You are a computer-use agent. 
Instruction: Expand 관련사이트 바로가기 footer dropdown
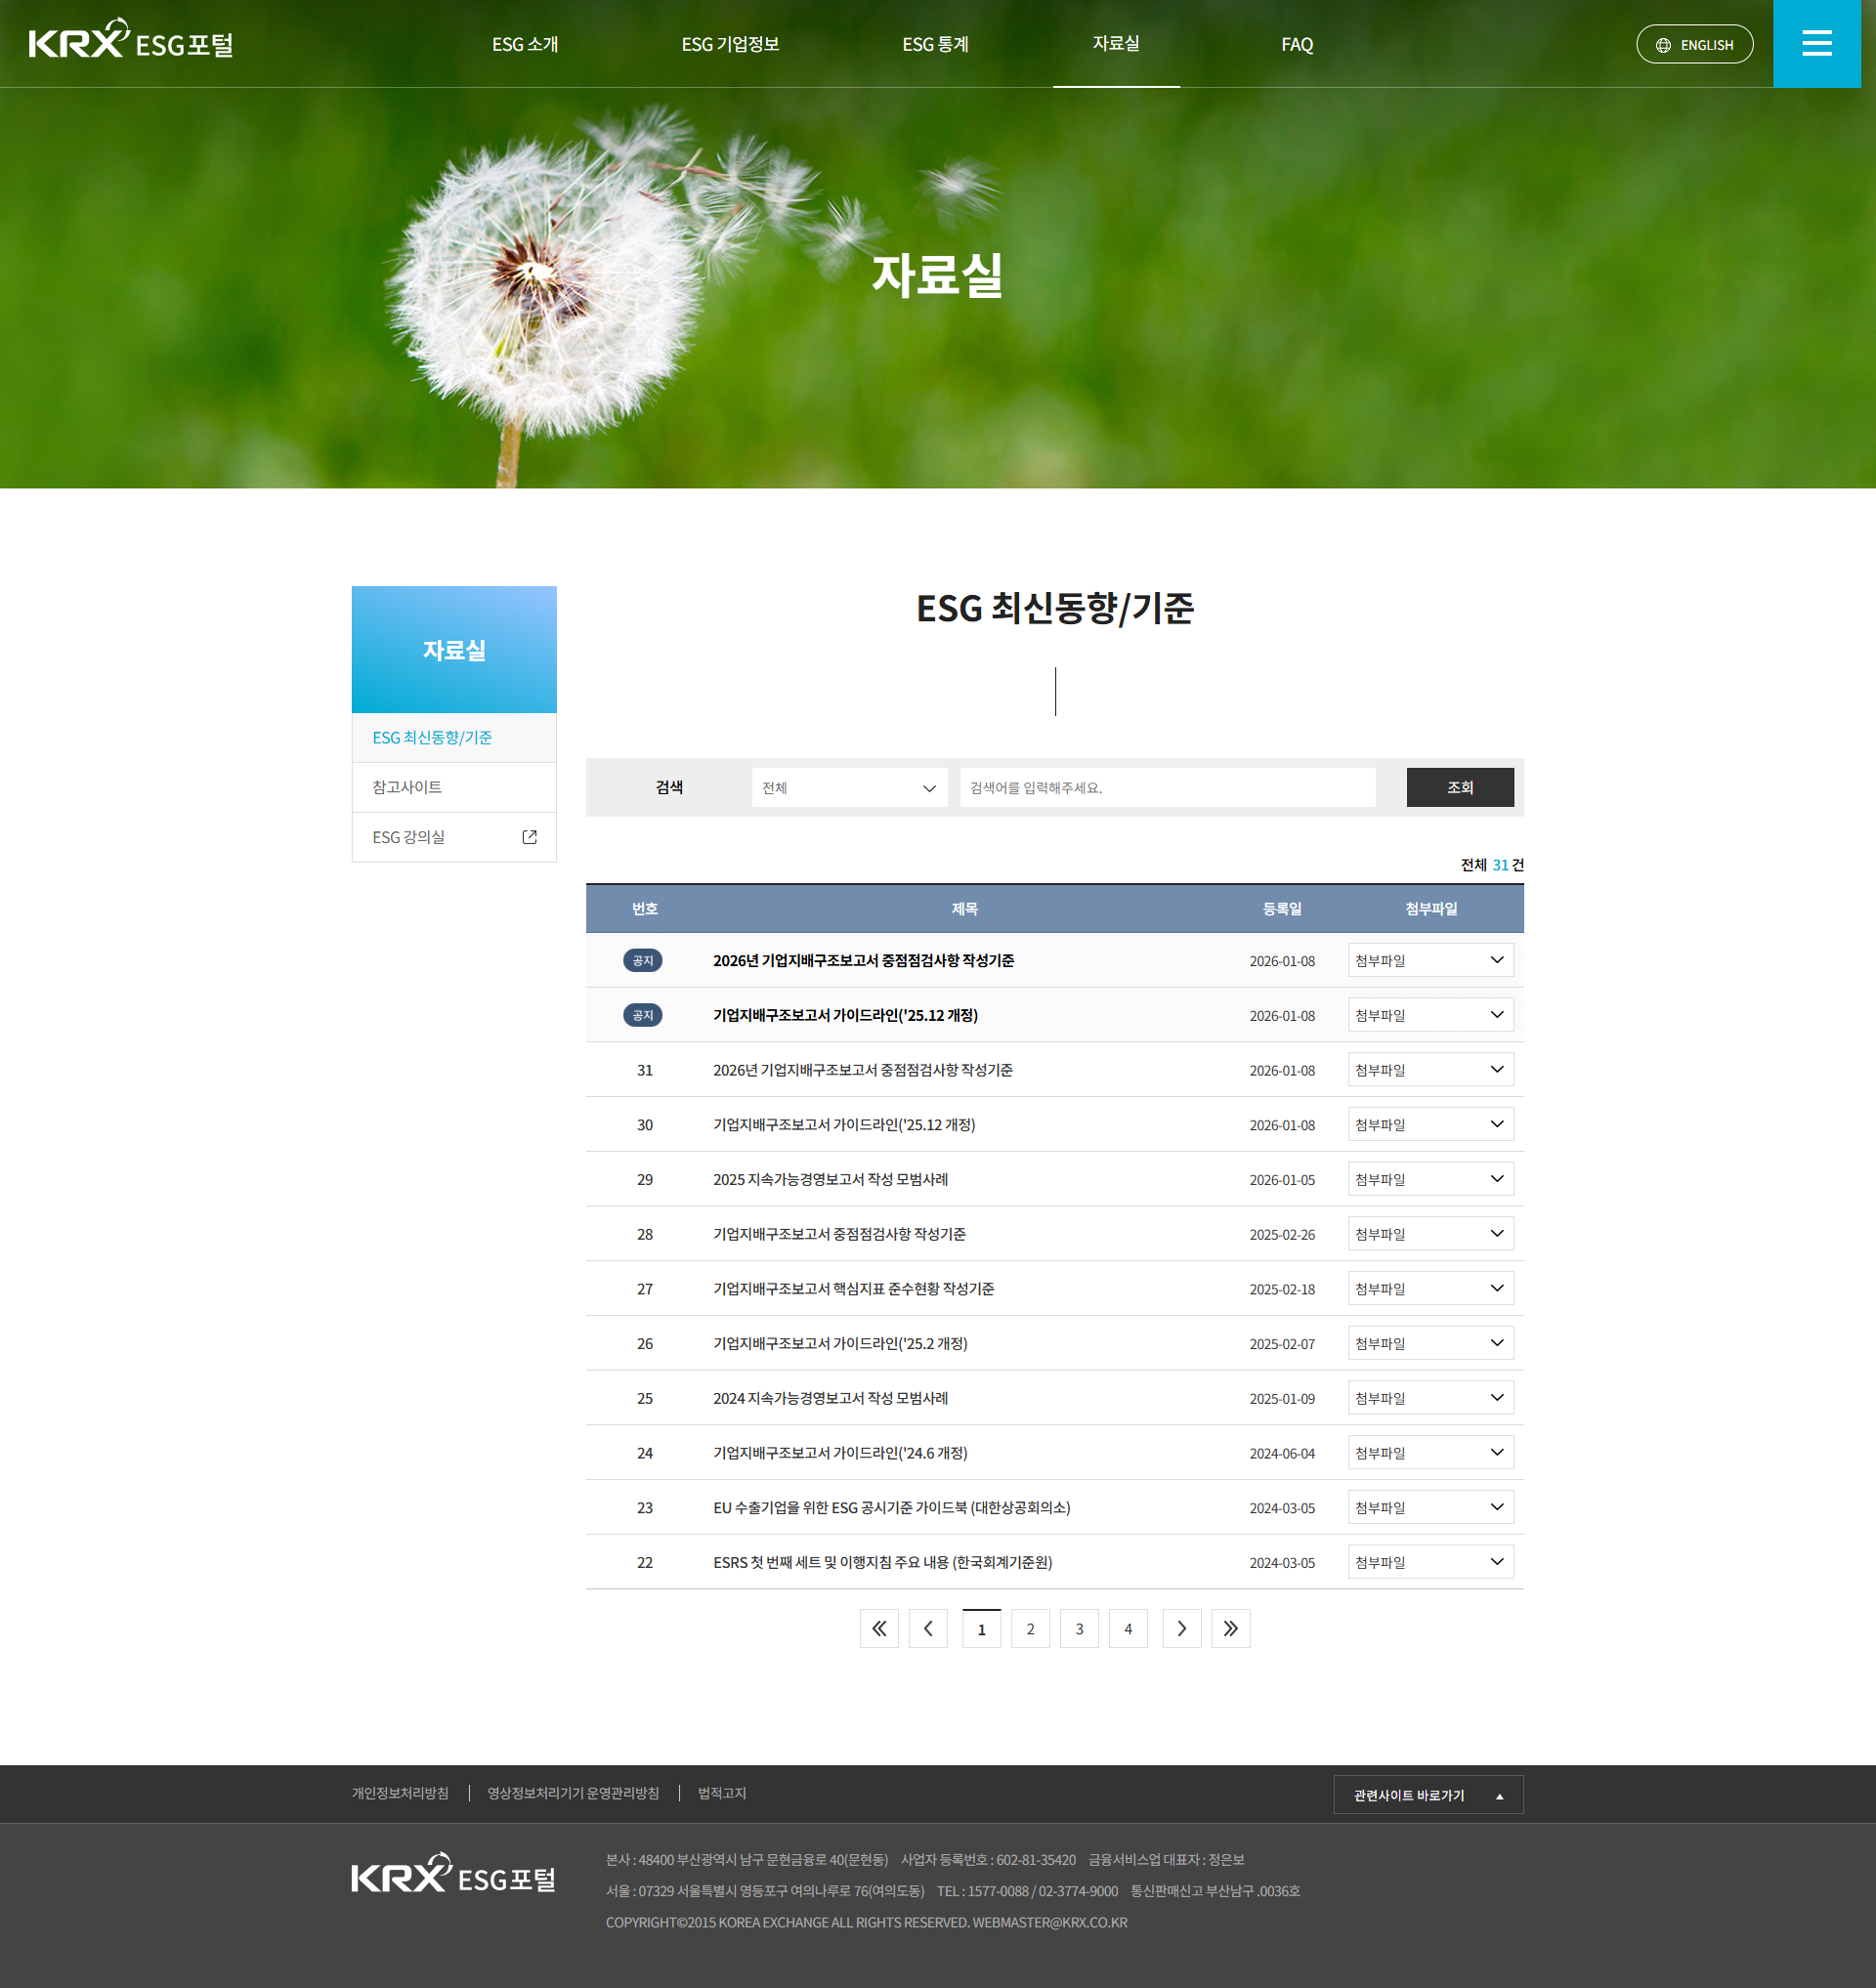click(1427, 1795)
